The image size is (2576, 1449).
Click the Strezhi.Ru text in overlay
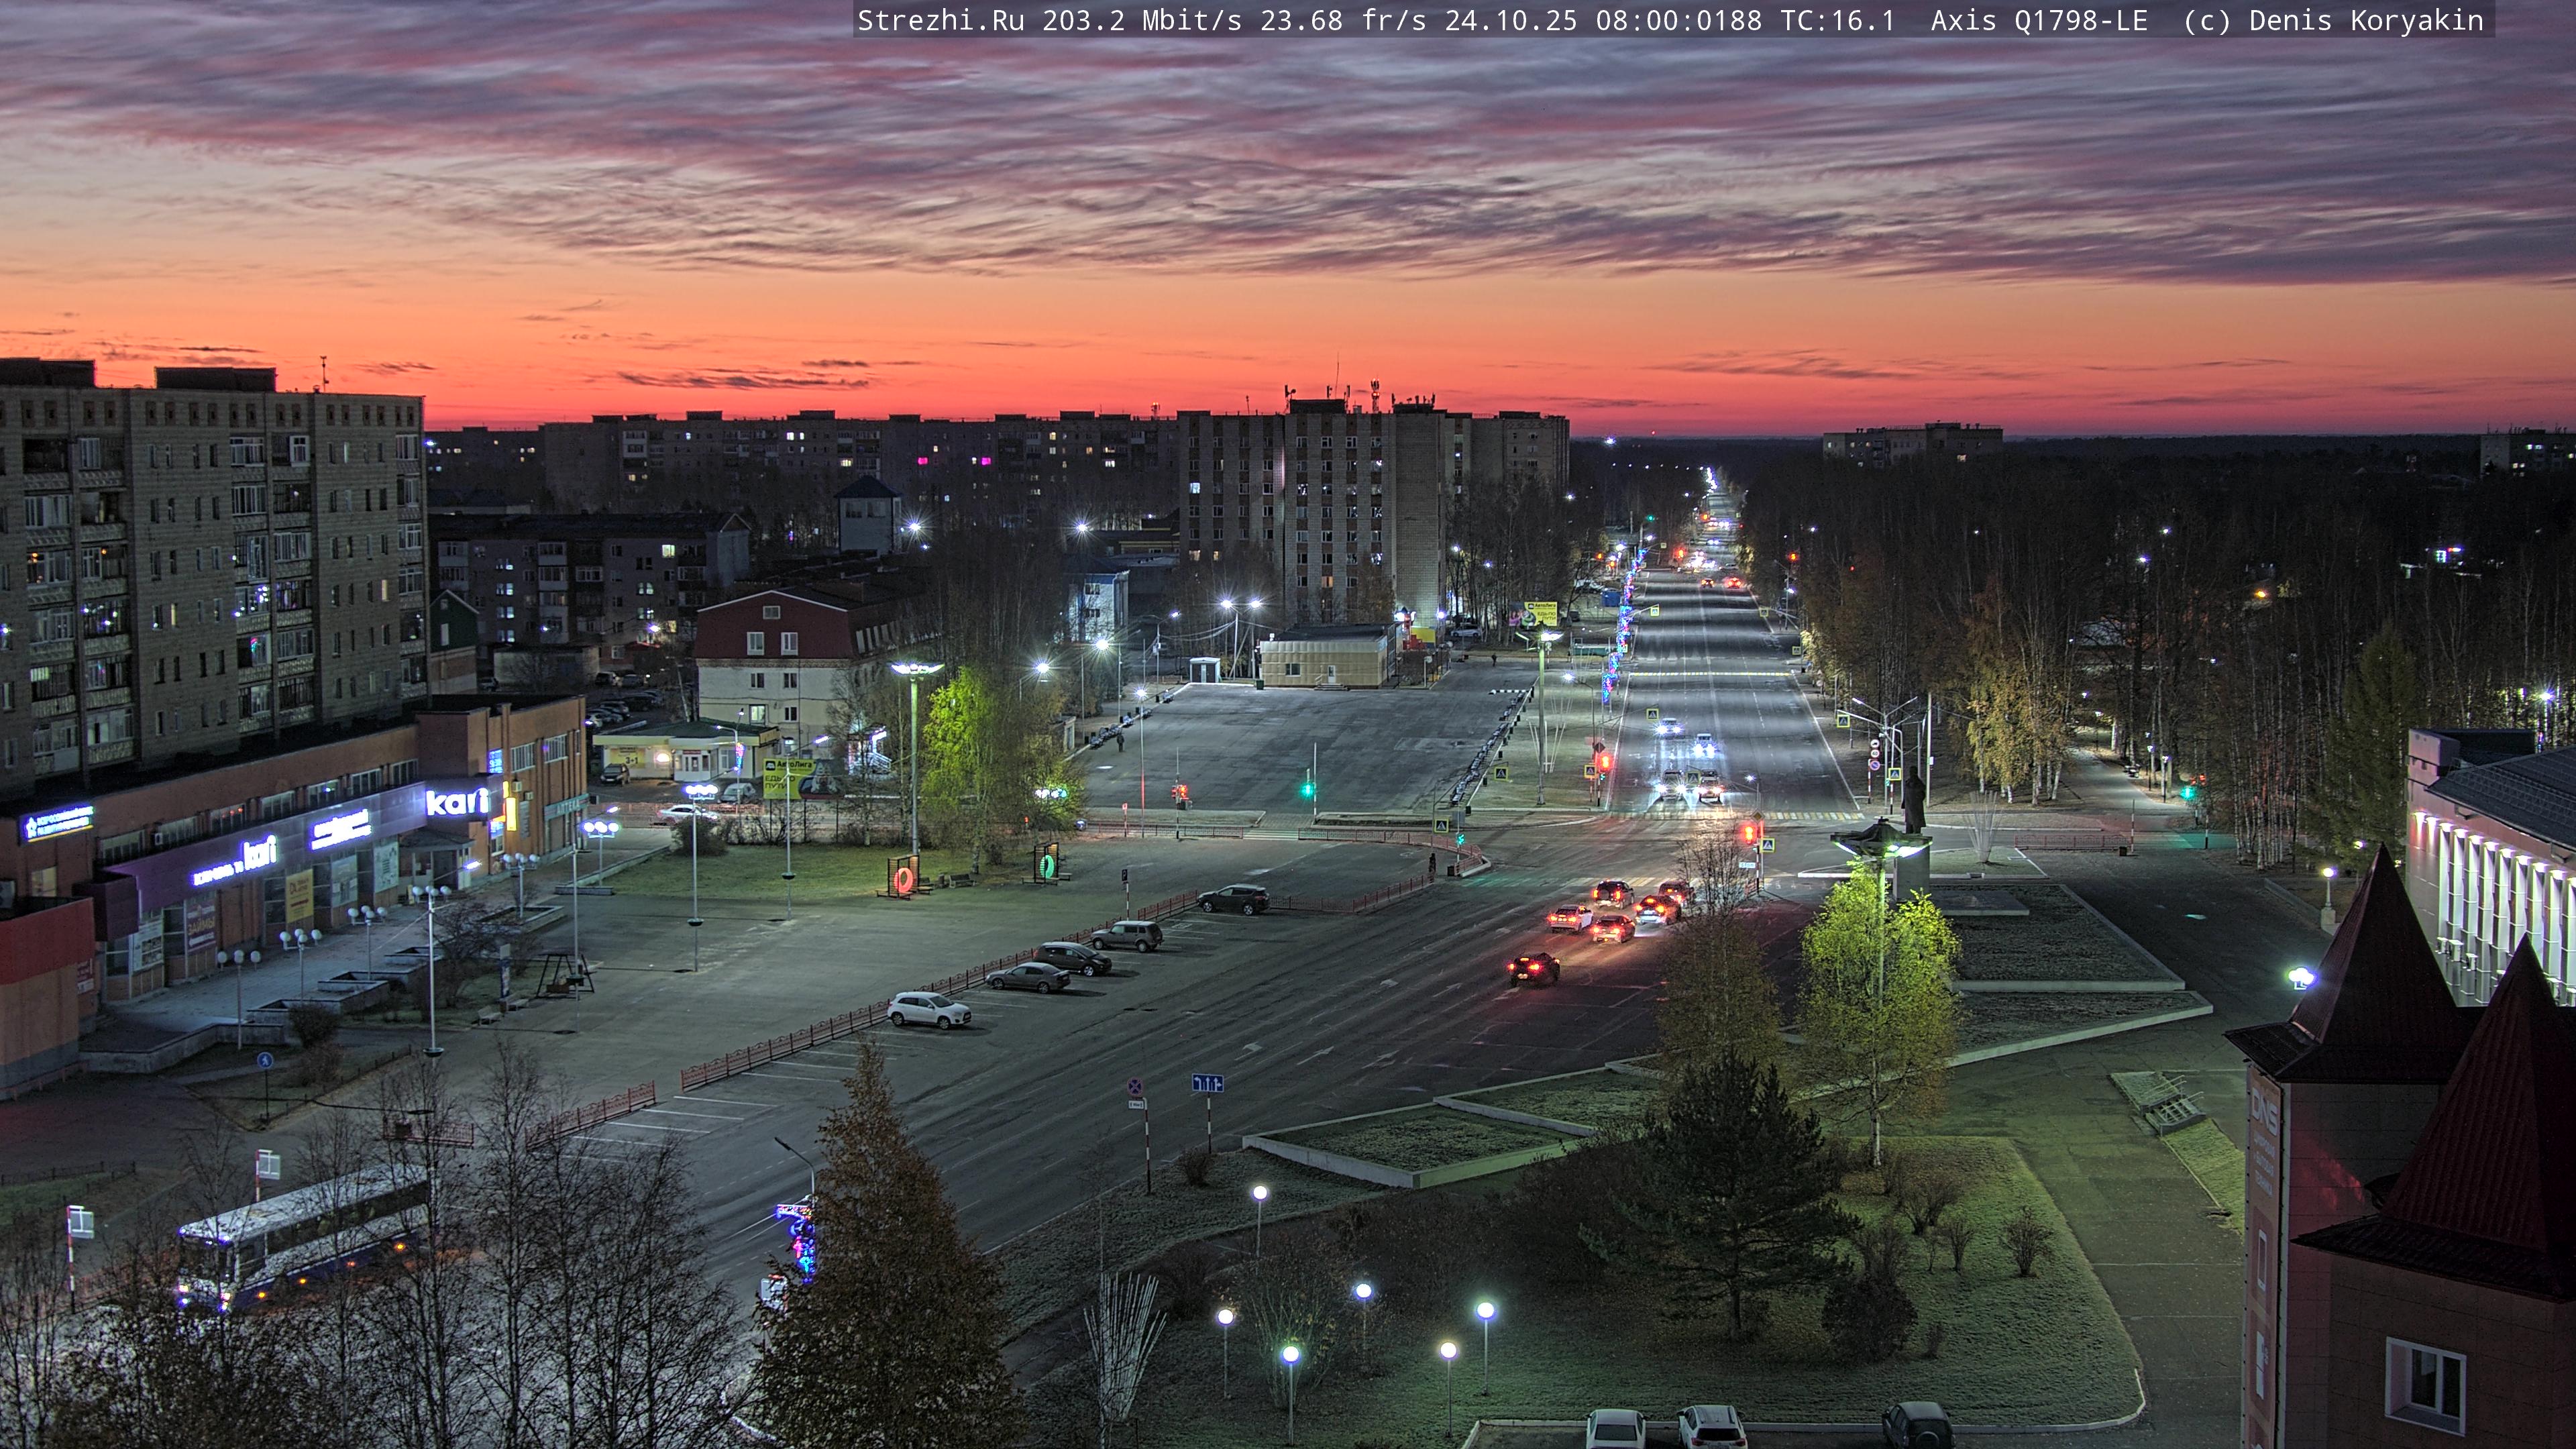click(x=940, y=20)
